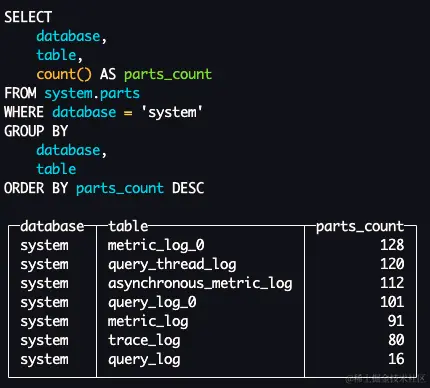Select the trace_log table cell

coord(144,341)
